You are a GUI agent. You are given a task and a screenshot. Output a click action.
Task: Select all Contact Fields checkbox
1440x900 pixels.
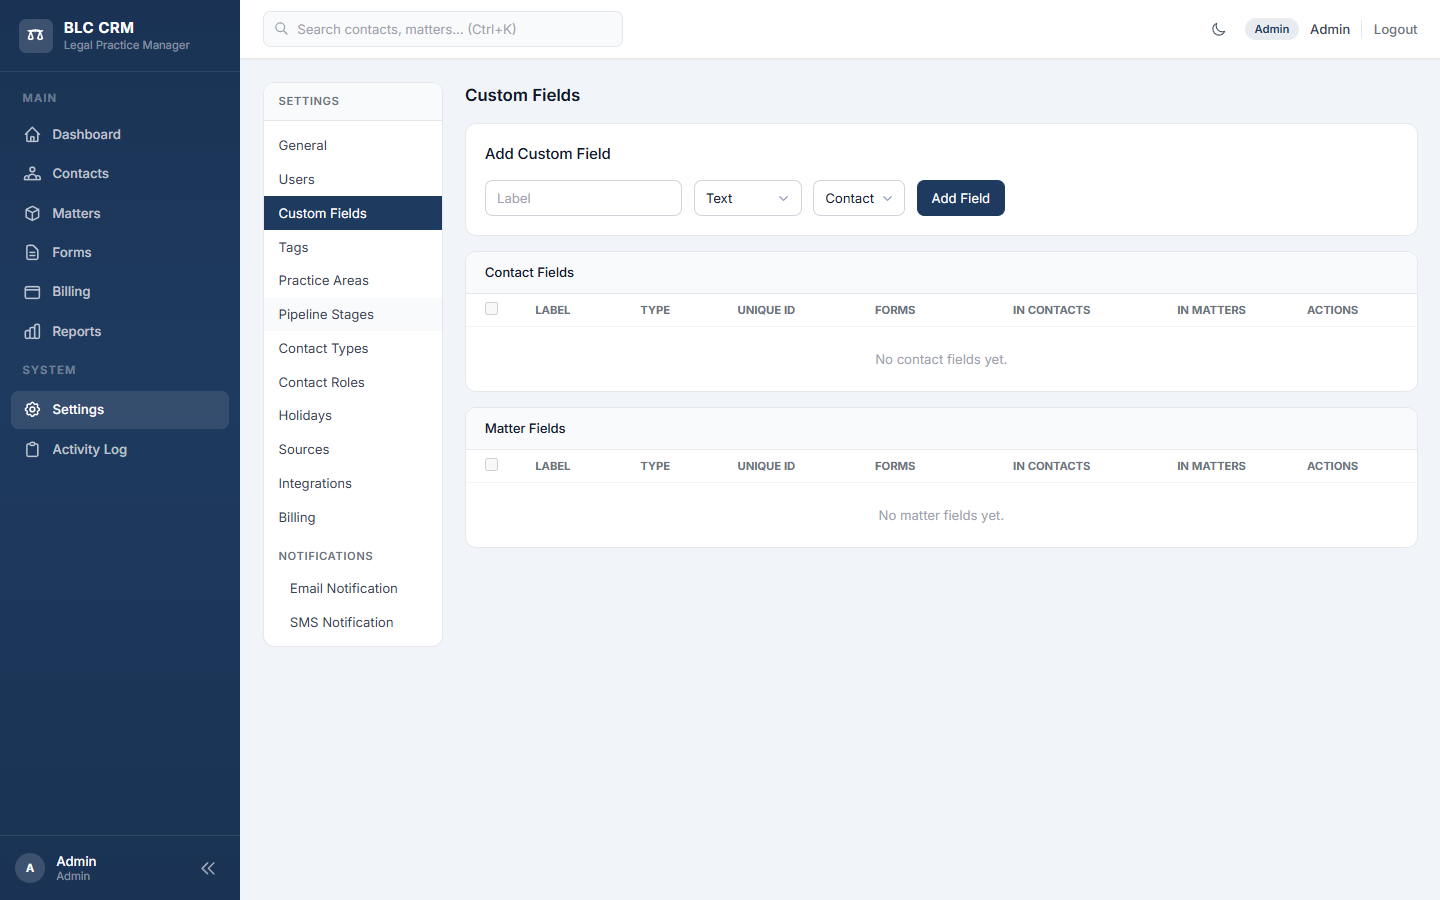[x=491, y=309]
